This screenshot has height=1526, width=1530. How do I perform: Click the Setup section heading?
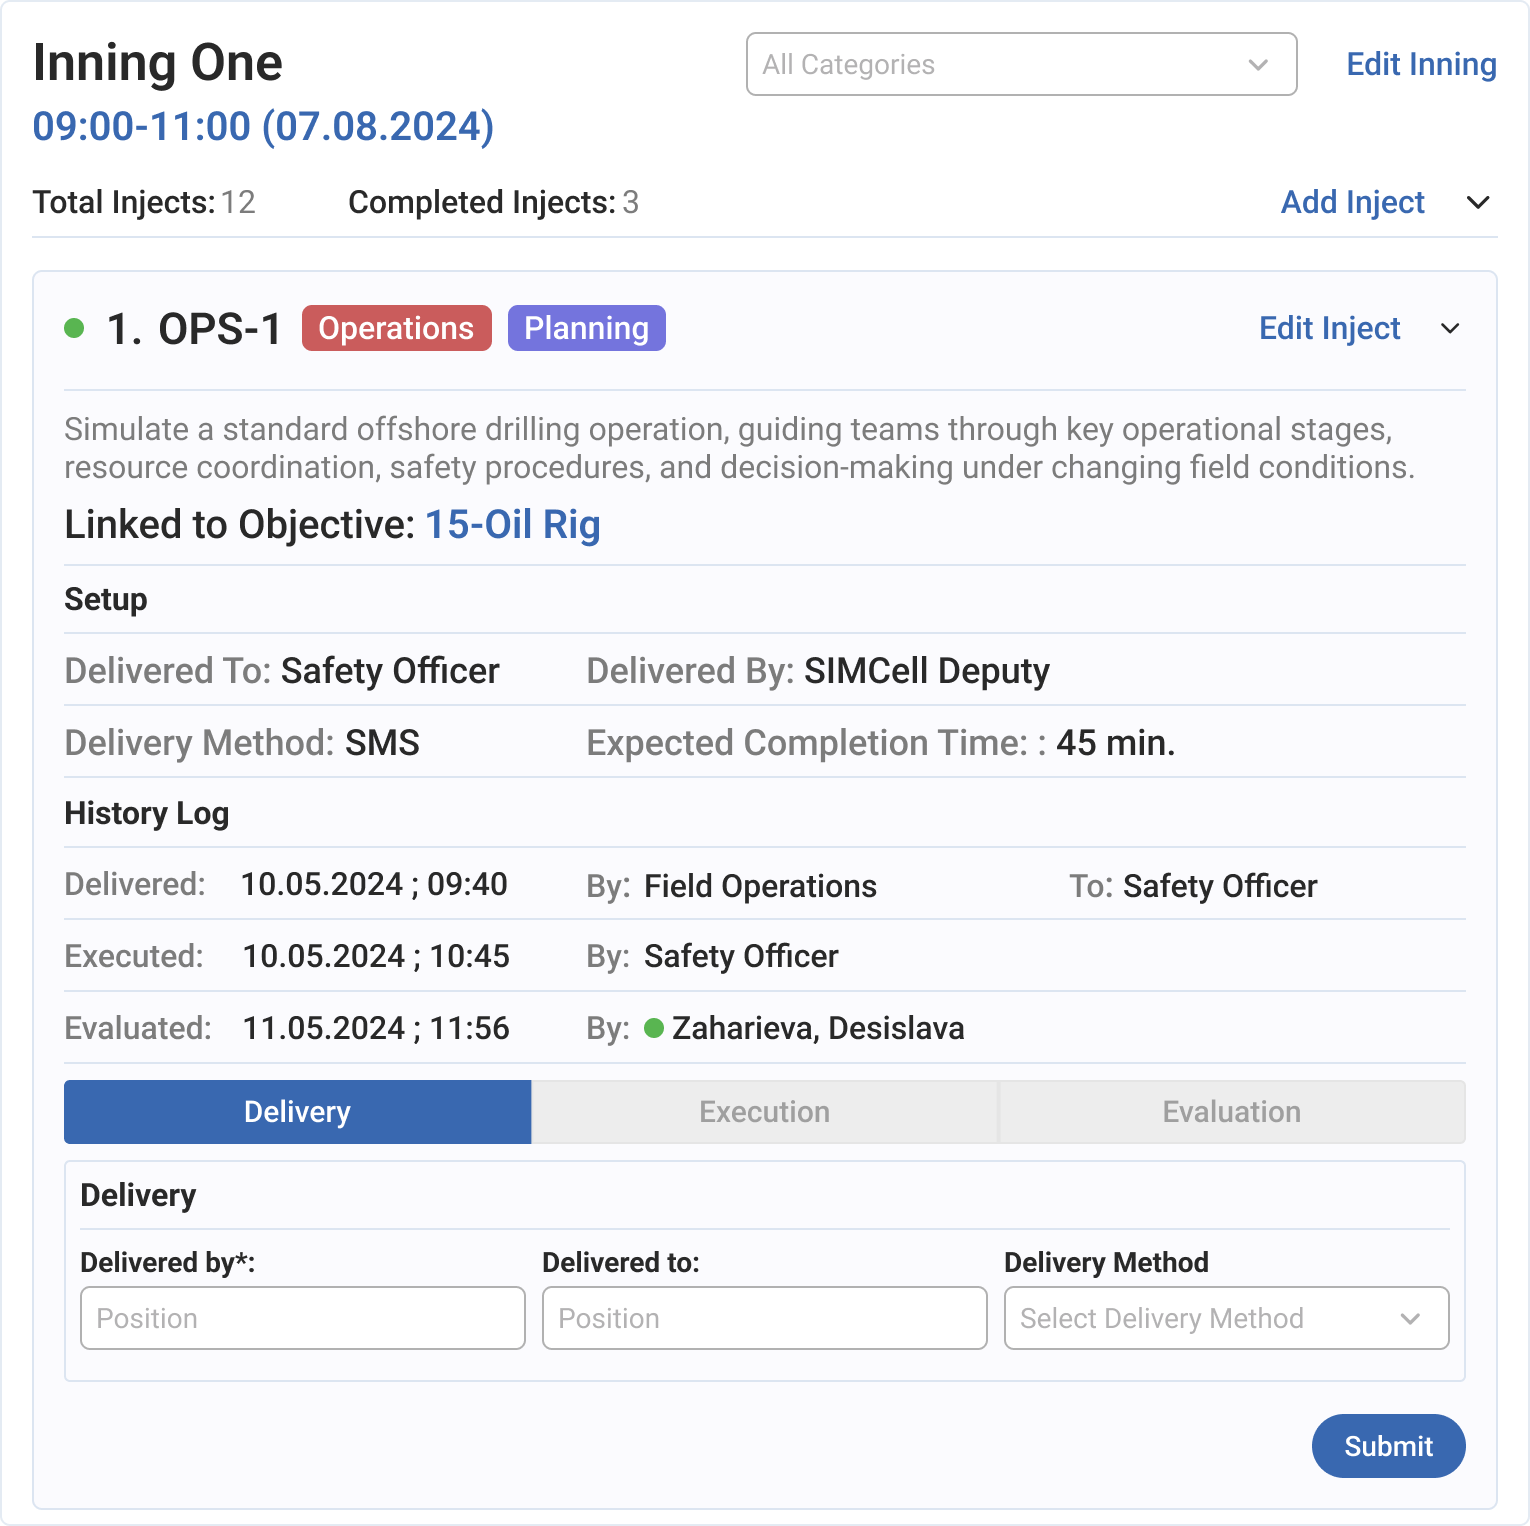click(x=106, y=600)
